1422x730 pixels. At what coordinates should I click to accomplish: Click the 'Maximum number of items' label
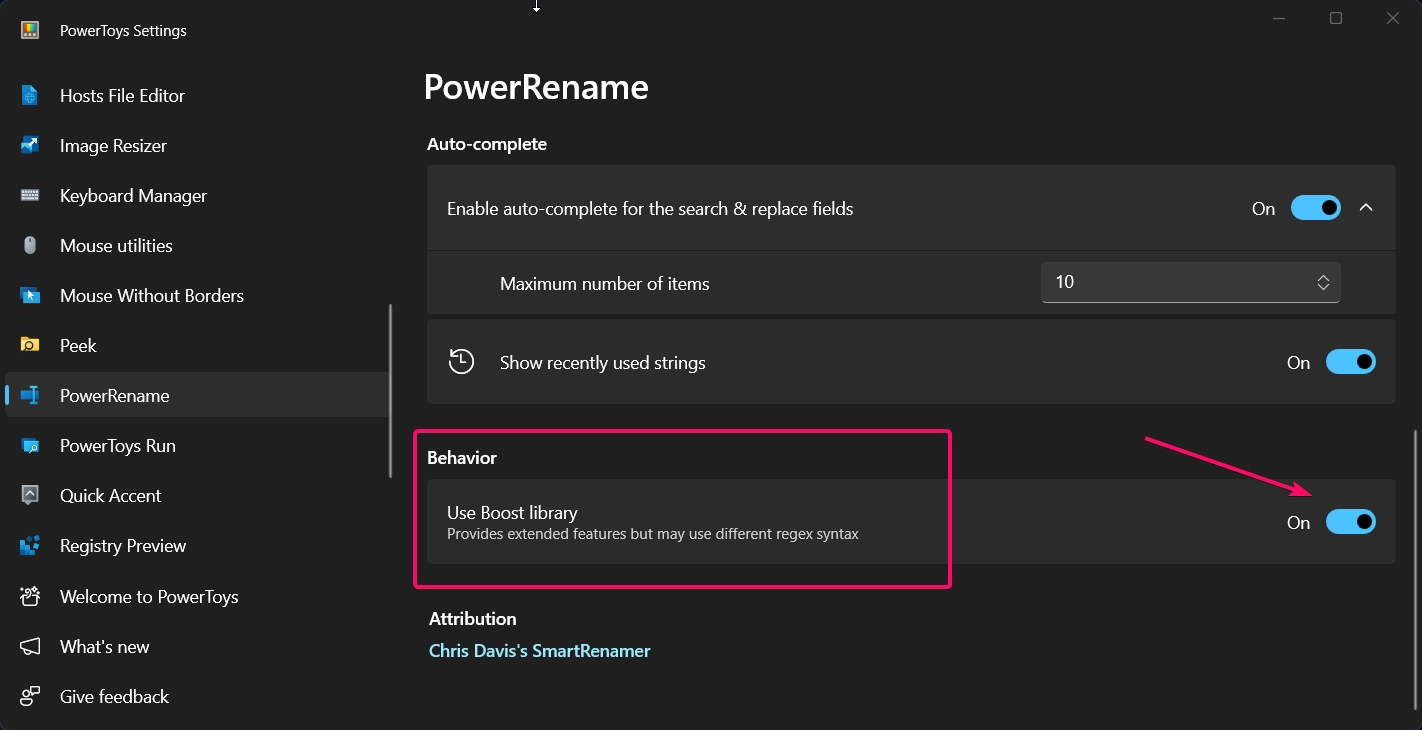(x=604, y=284)
